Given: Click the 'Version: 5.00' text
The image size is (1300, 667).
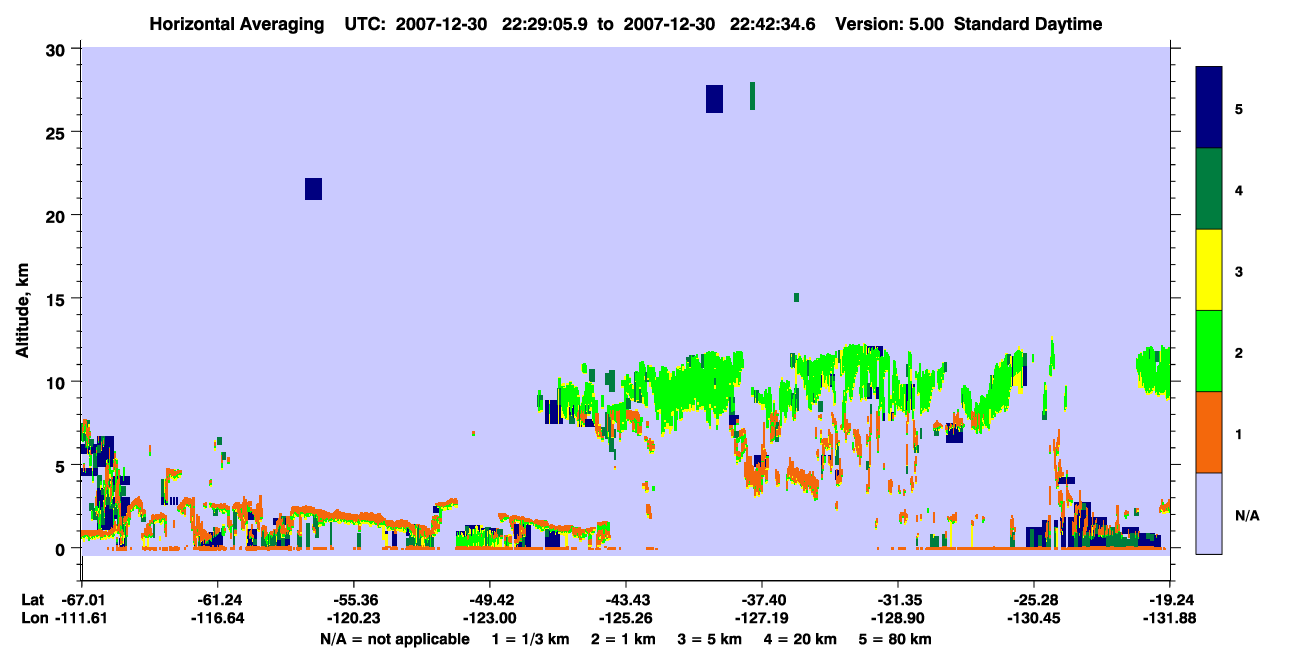Looking at the screenshot, I should [x=889, y=24].
